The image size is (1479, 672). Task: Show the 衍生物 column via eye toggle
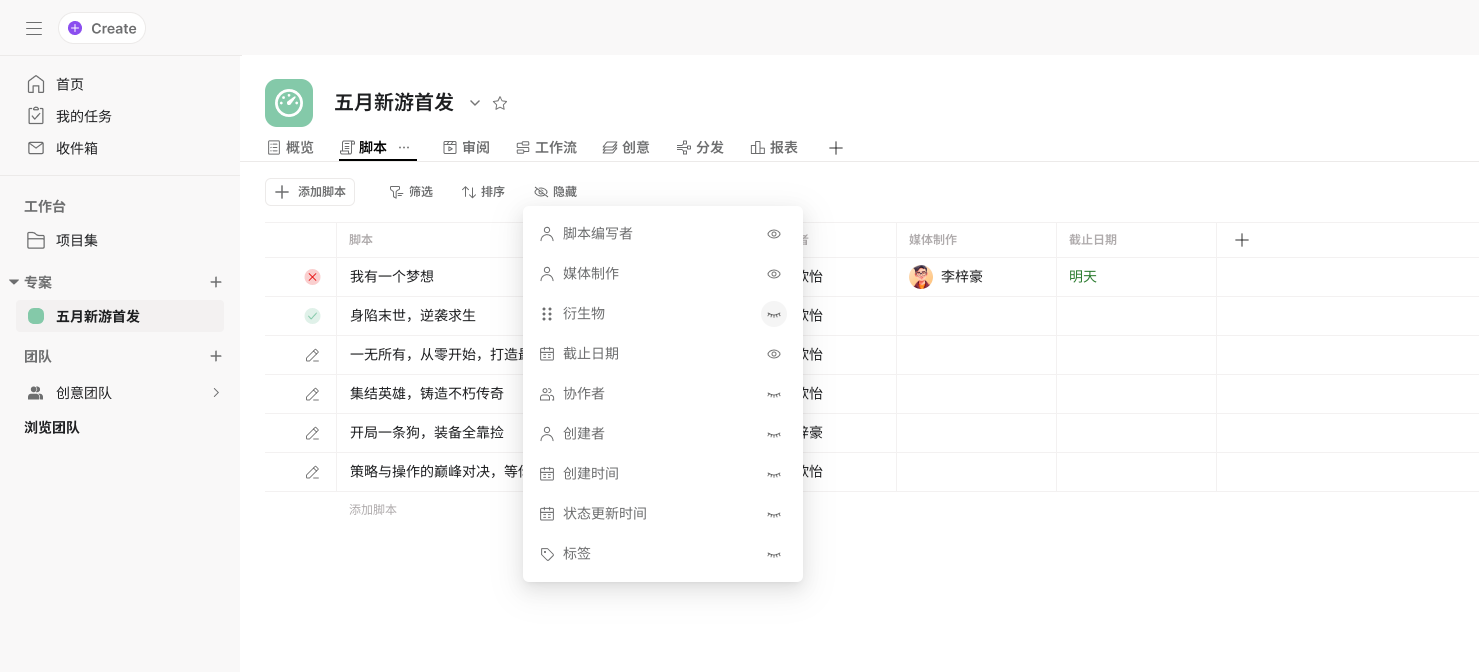773,314
